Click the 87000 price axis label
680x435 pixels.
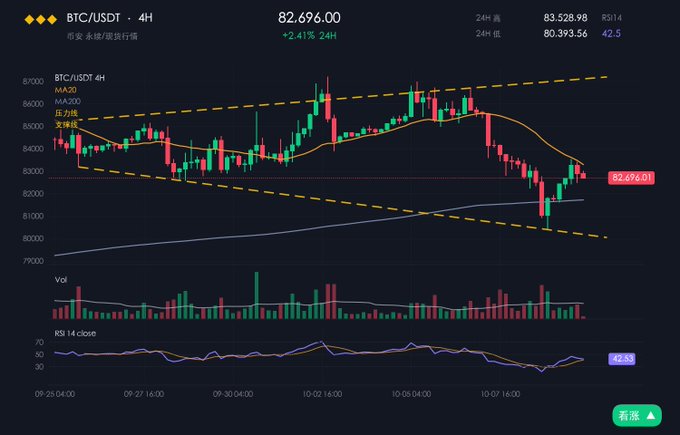click(x=33, y=82)
